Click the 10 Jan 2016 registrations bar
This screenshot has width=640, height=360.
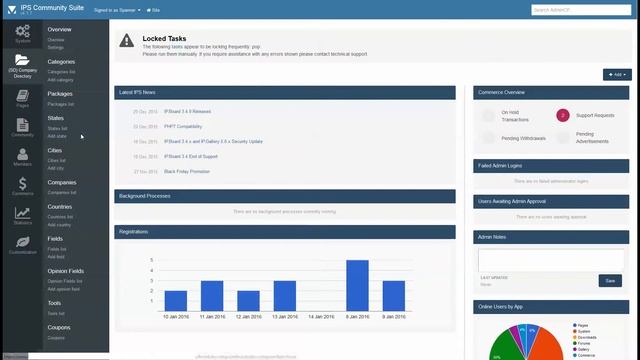[x=176, y=301]
